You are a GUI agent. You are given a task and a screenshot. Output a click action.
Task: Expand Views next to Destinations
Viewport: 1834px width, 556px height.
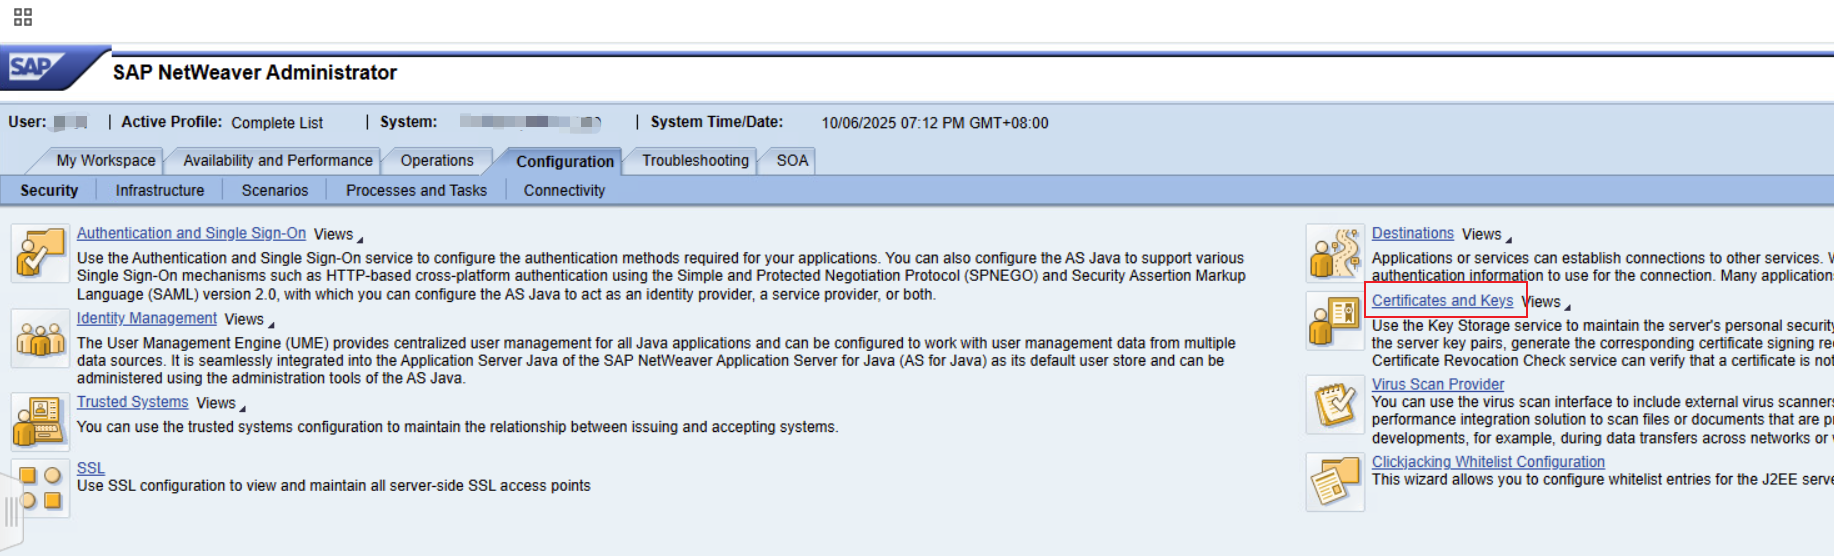(1487, 234)
